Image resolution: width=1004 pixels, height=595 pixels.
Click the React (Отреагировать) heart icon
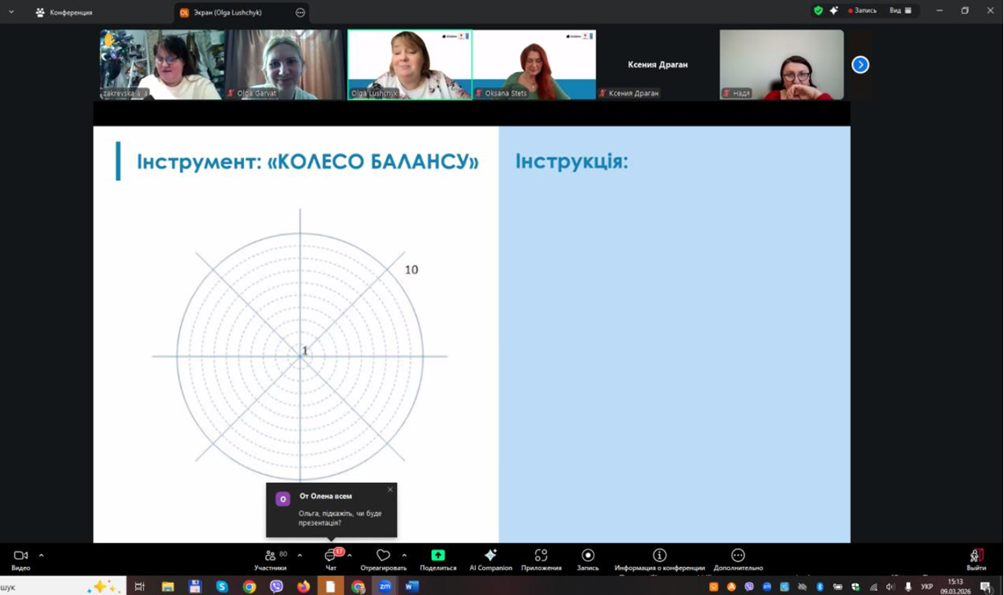pos(383,555)
